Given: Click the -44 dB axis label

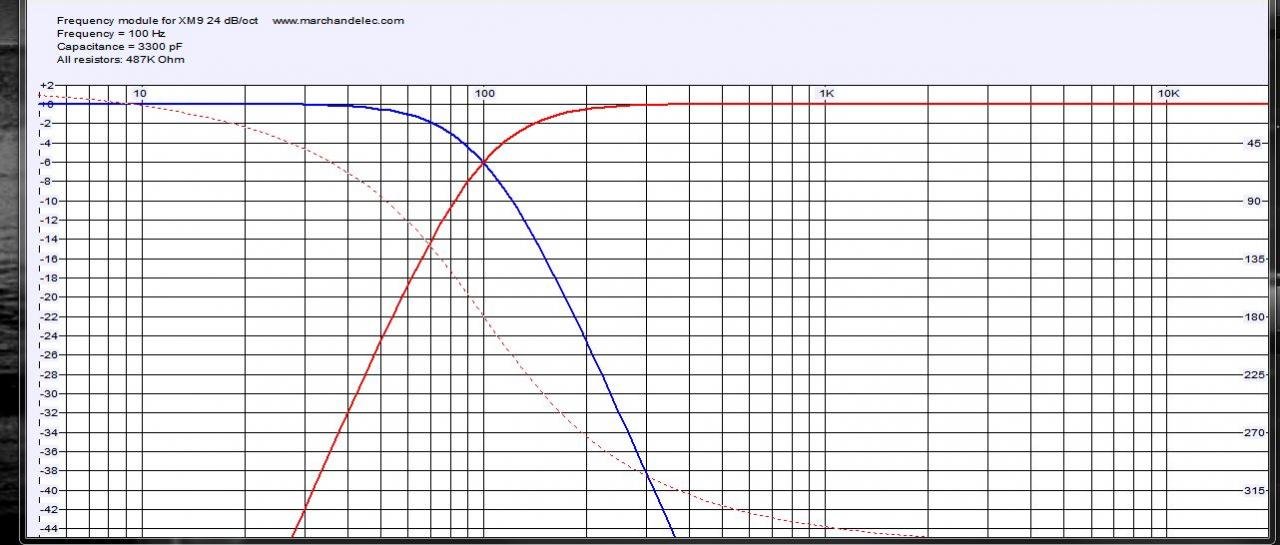Looking at the screenshot, I should point(47,529).
